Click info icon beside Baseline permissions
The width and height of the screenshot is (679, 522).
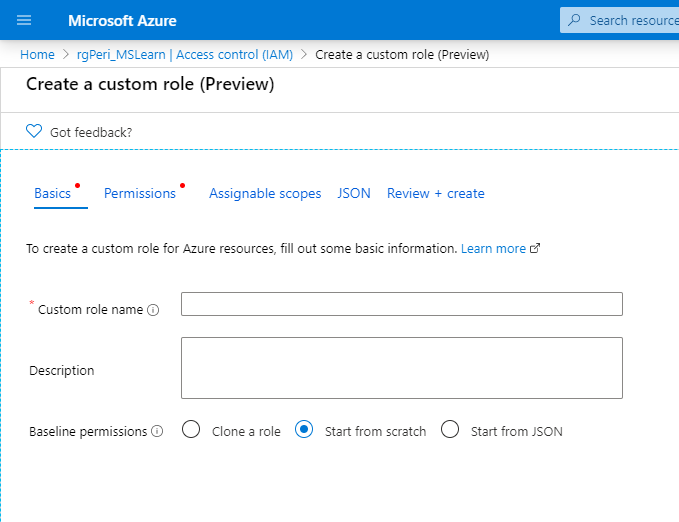click(157, 431)
